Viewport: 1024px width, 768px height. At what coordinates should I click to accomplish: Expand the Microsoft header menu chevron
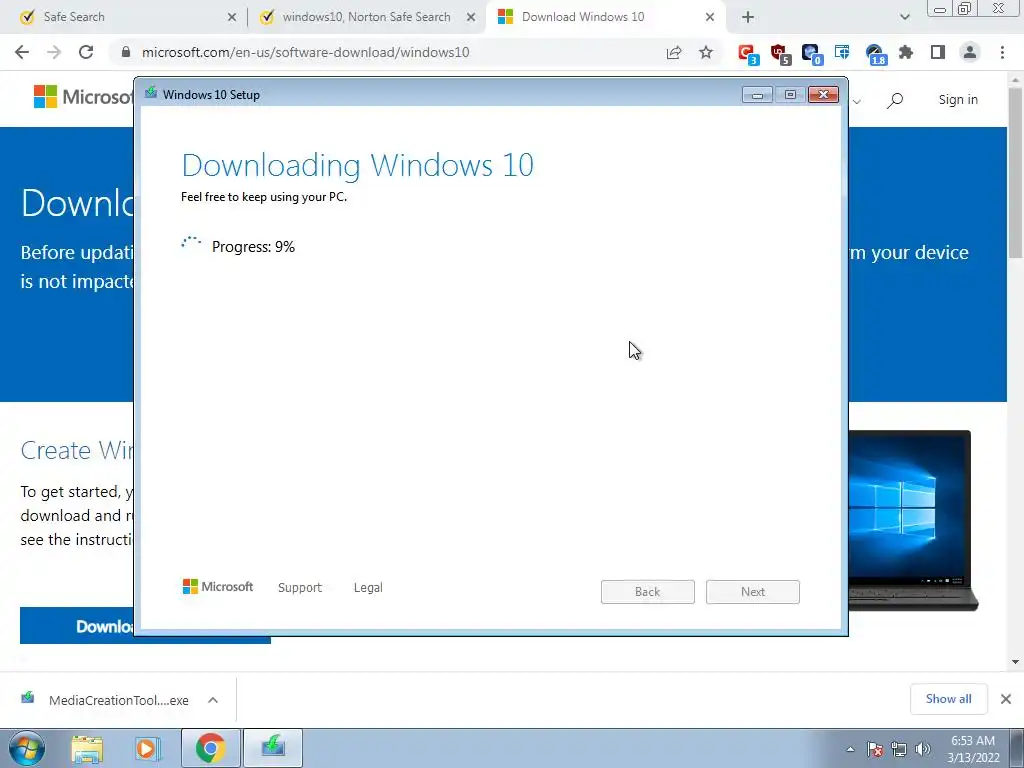[x=857, y=101]
